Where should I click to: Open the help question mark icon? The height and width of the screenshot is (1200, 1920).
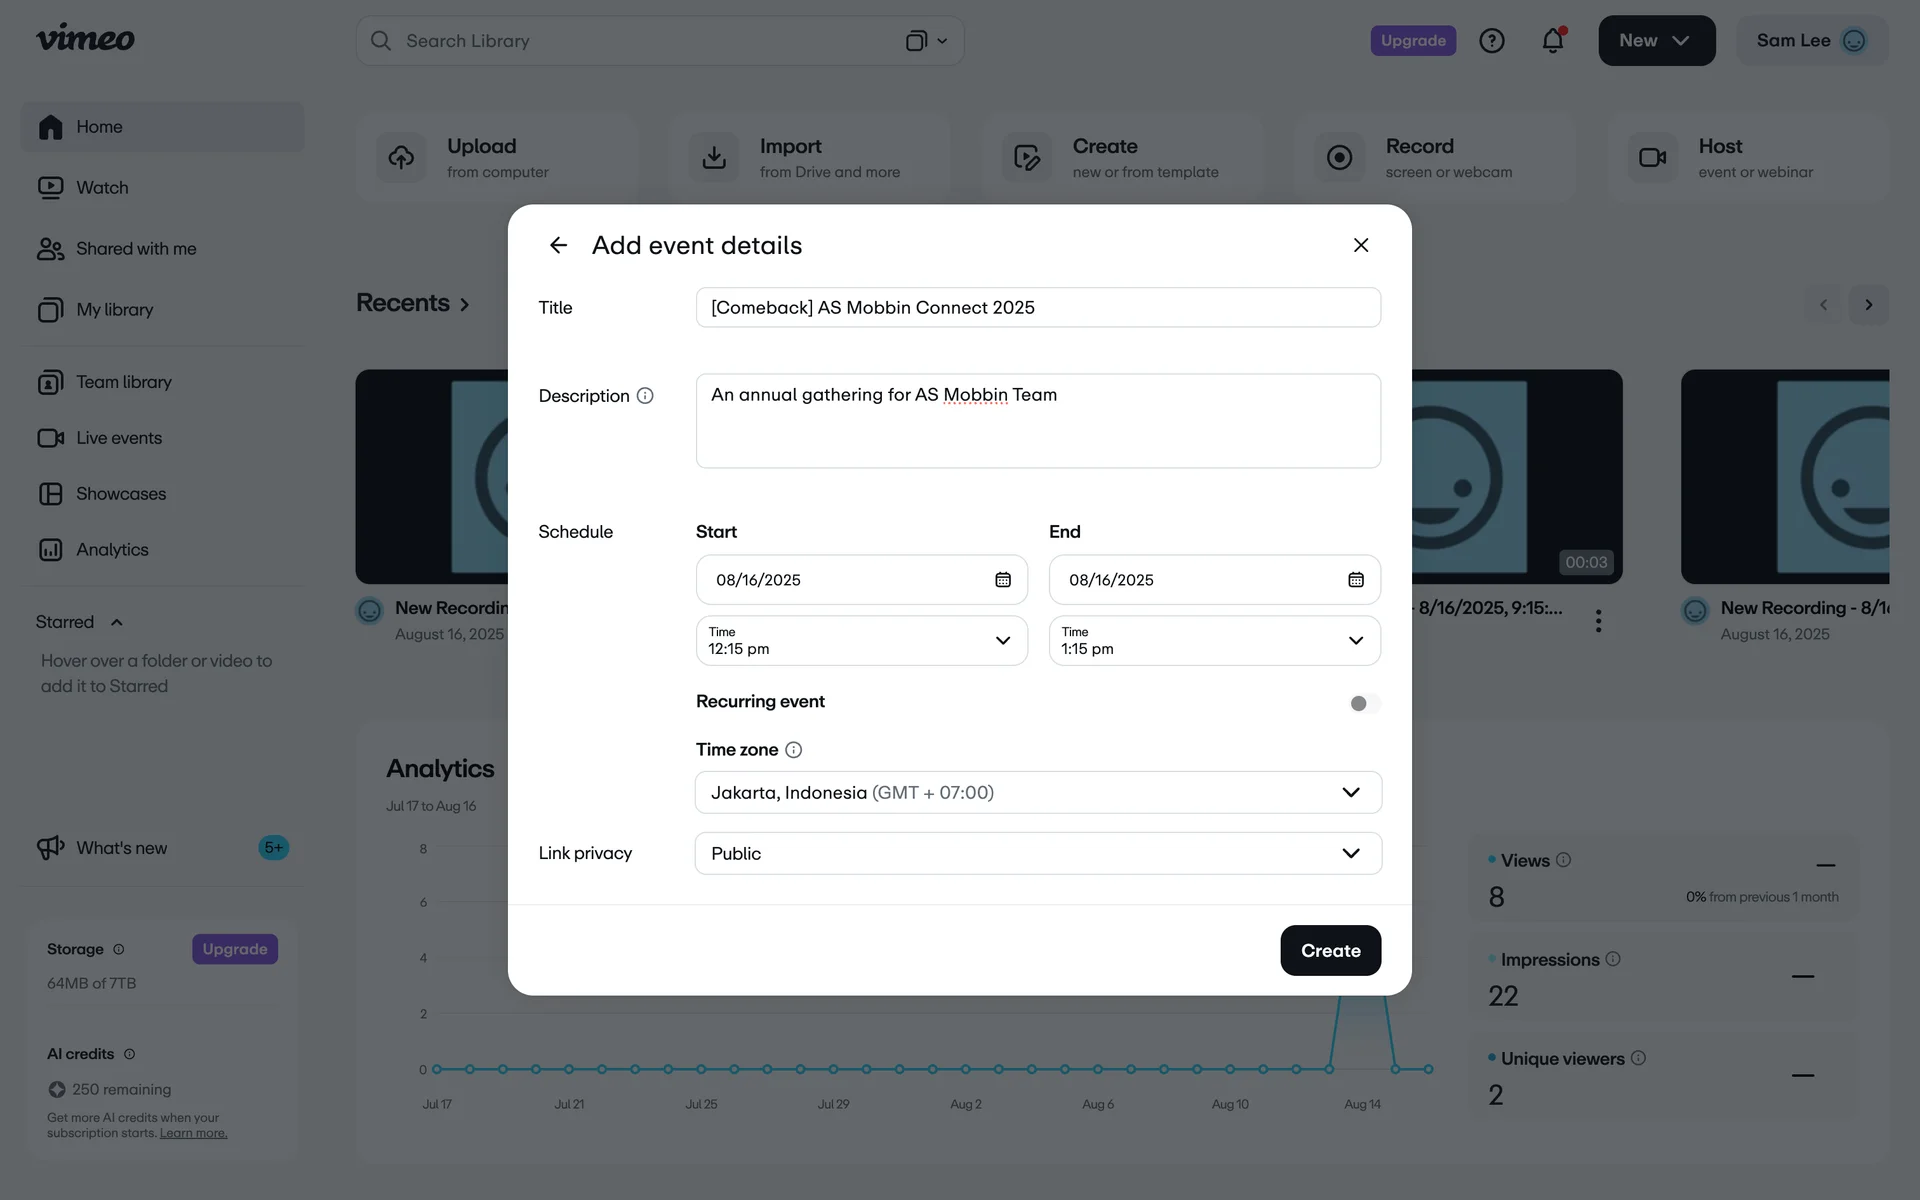(x=1491, y=41)
